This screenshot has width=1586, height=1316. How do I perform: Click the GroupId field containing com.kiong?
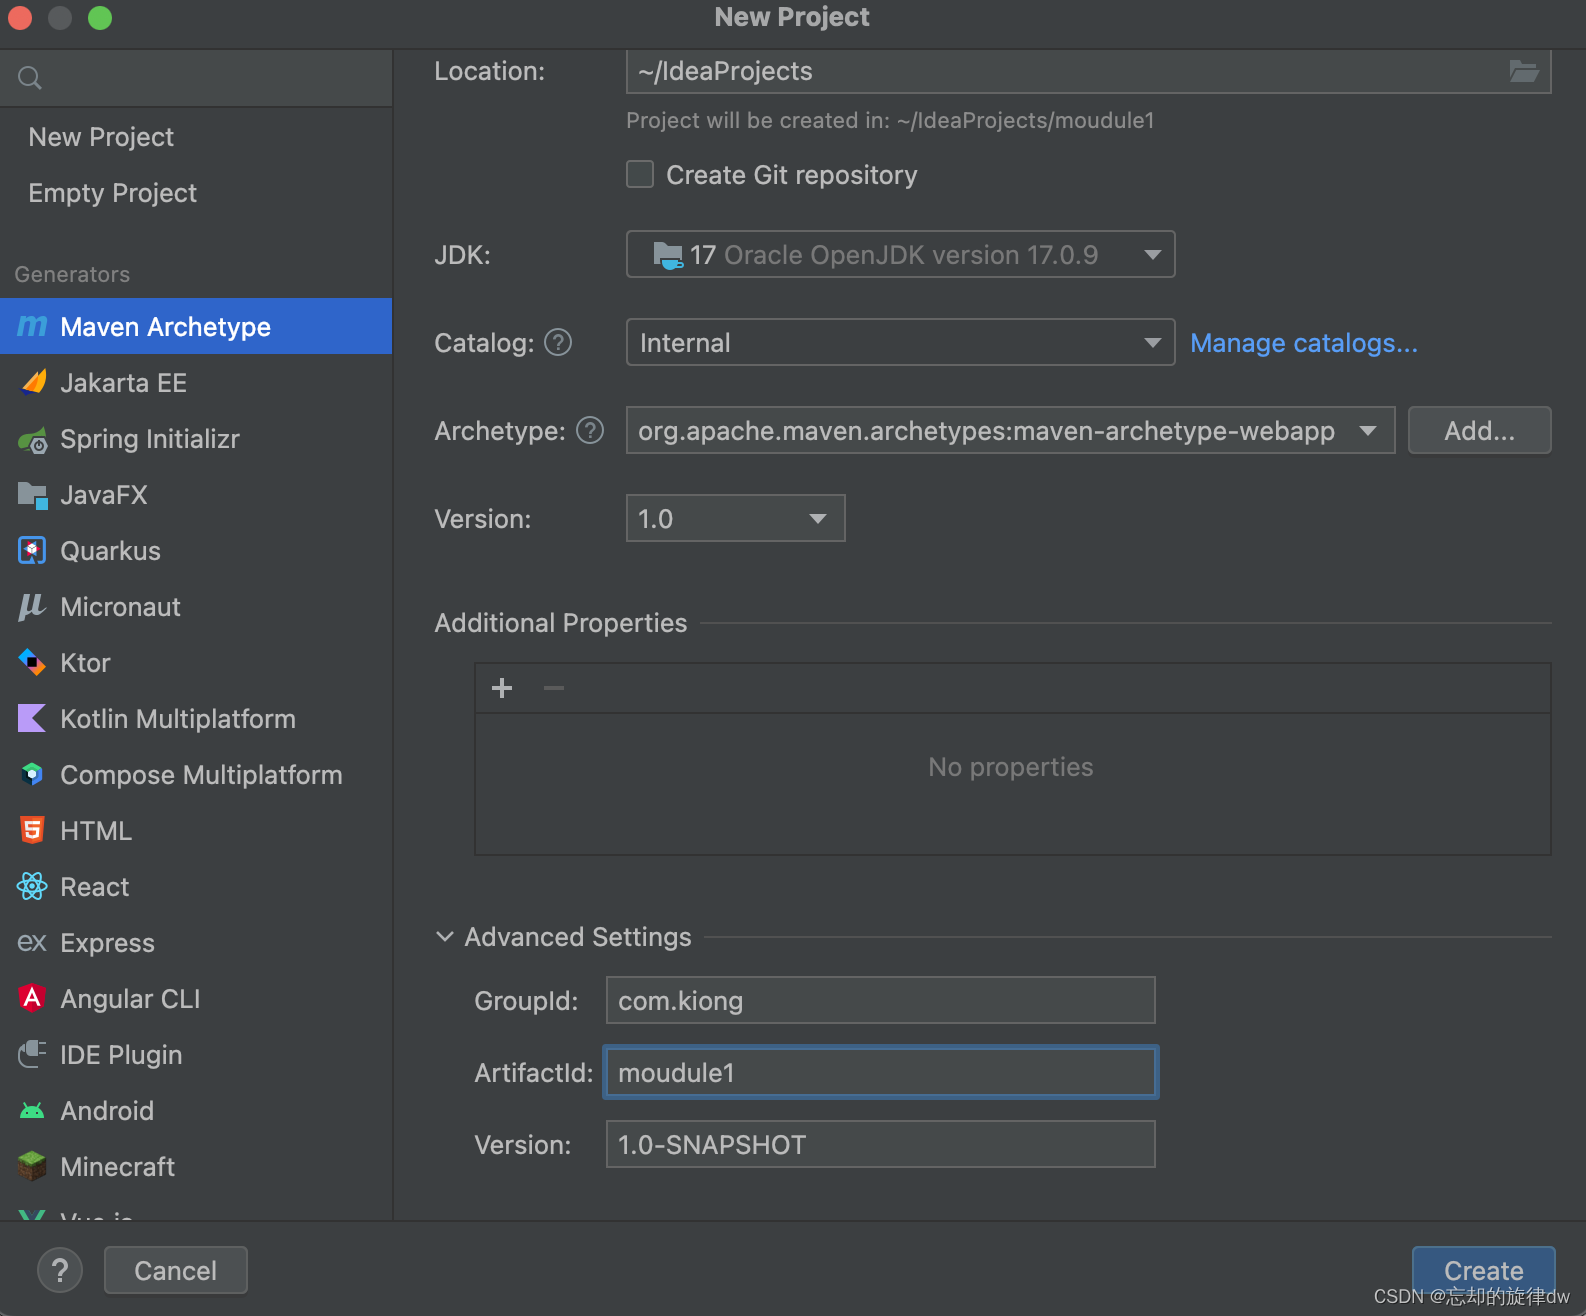880,1001
